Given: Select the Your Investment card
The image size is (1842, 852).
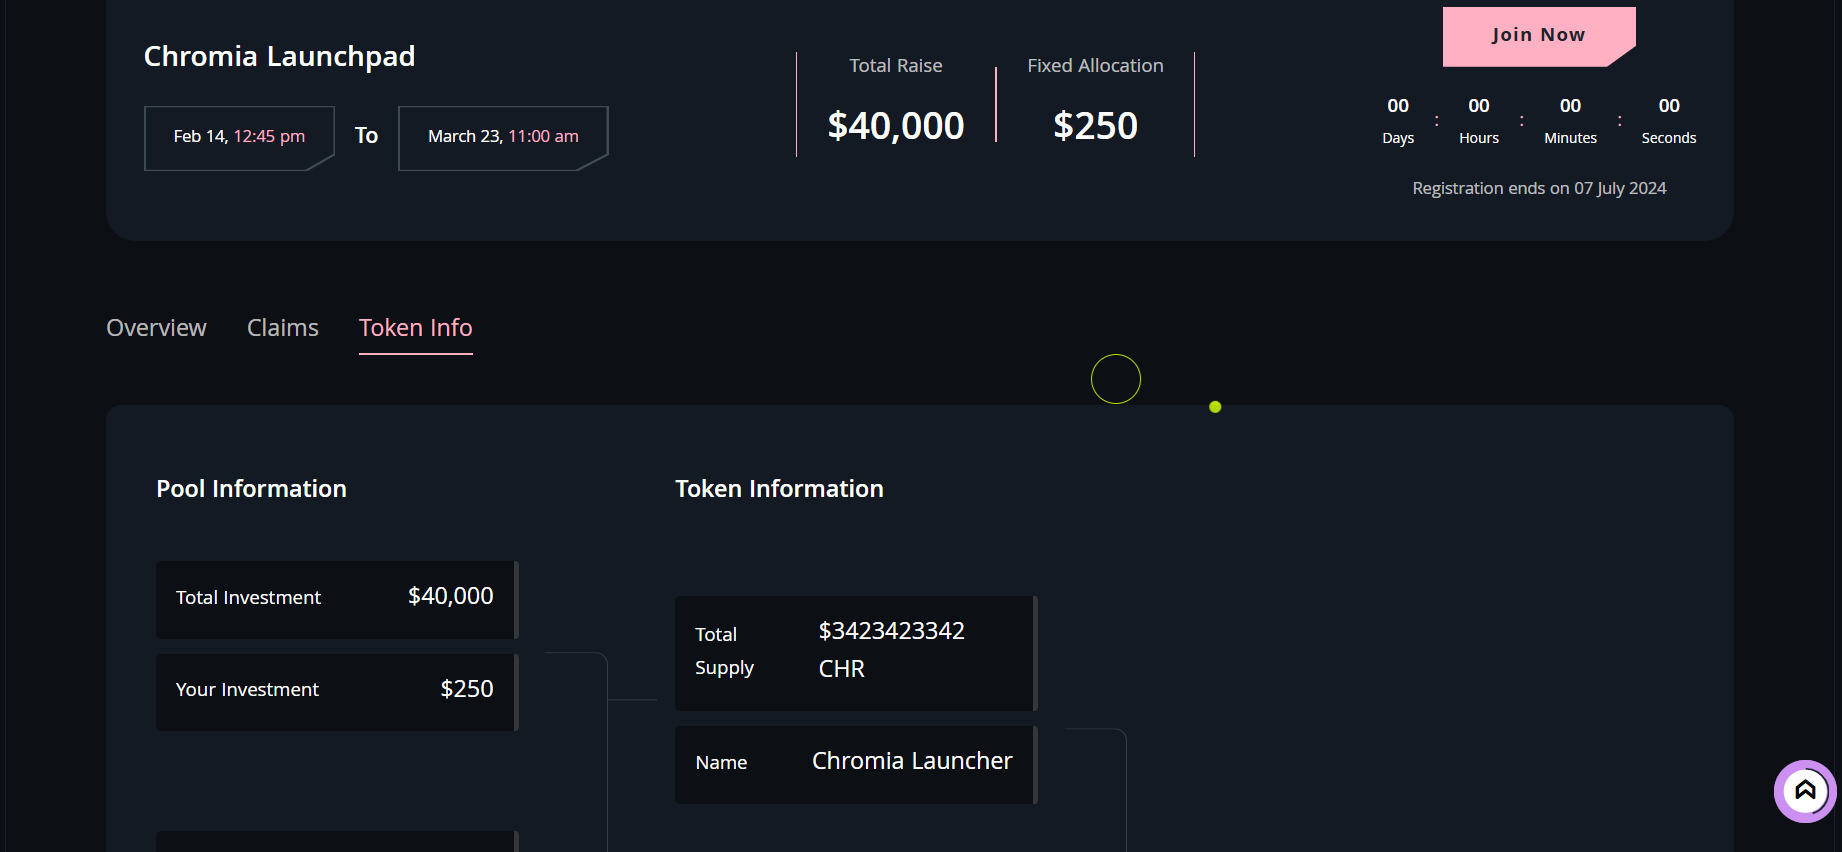Looking at the screenshot, I should pyautogui.click(x=336, y=691).
